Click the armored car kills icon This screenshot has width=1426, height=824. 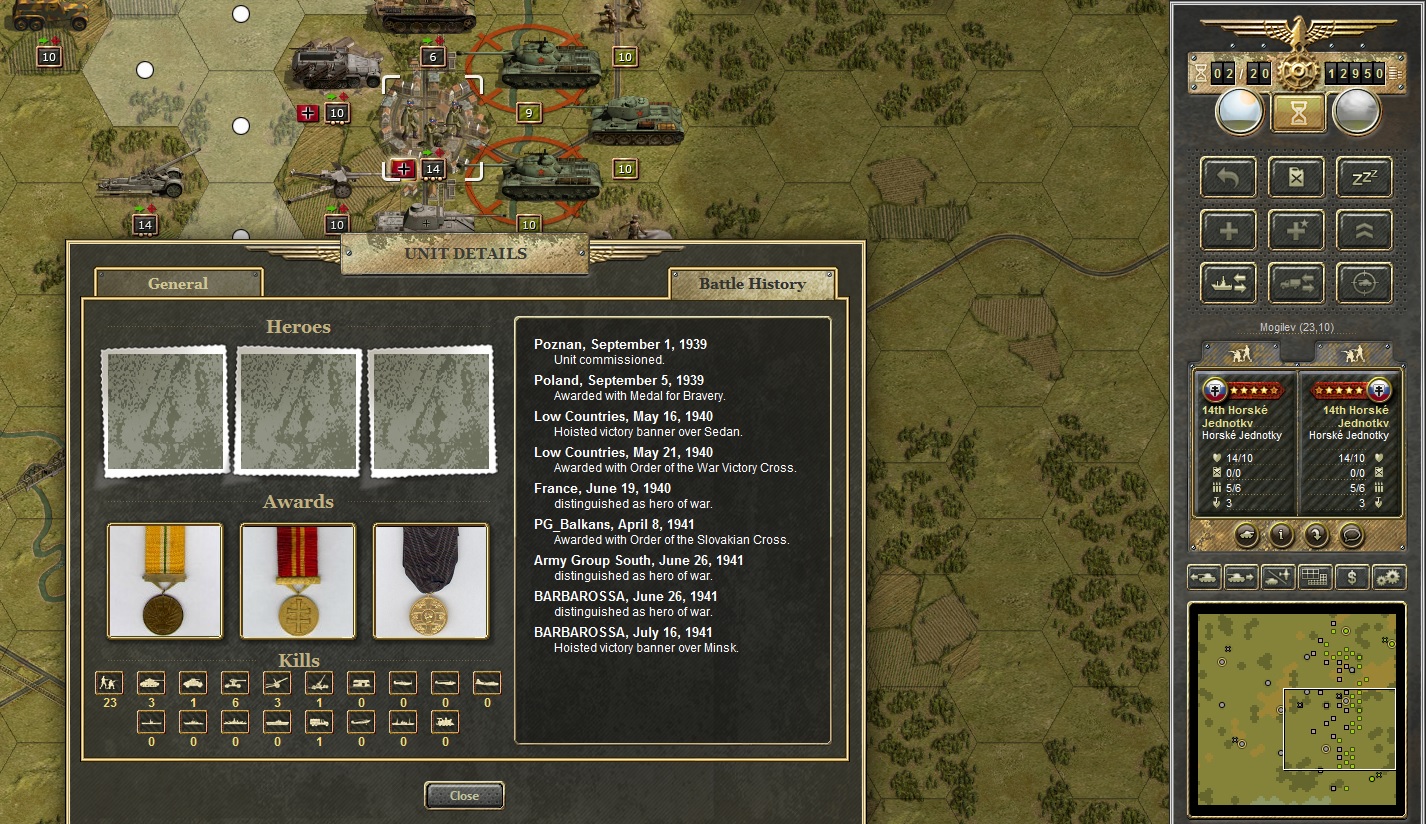(x=193, y=683)
